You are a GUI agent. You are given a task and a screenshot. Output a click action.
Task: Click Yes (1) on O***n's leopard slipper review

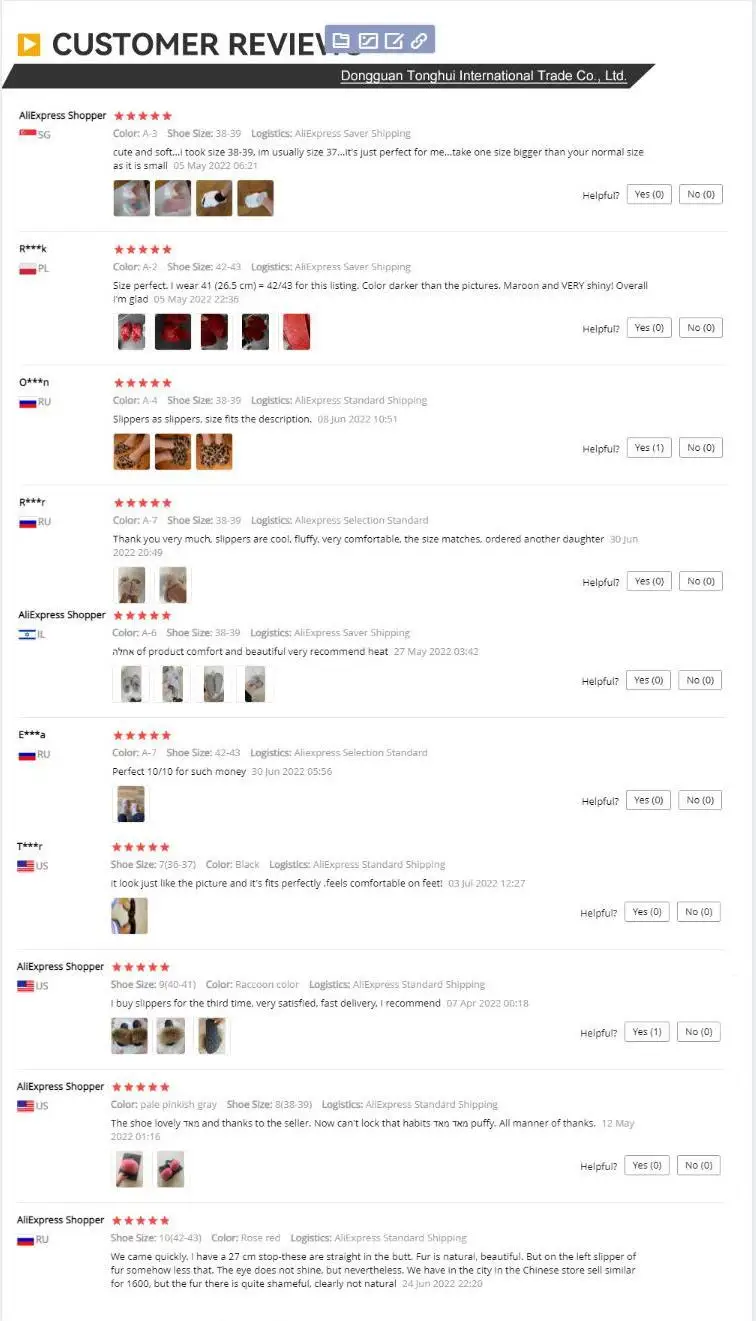pos(649,448)
